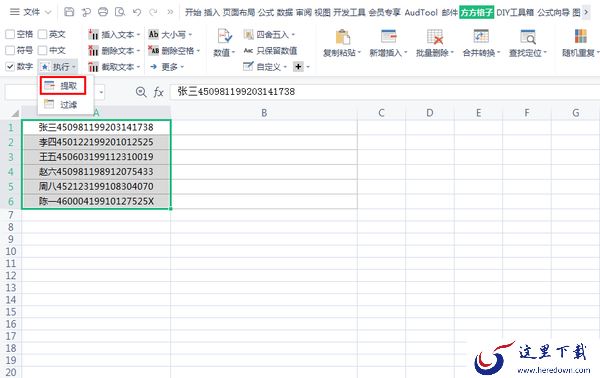This screenshot has height=378, width=600.
Task: Click the Undo arrow icon
Action: tap(137, 12)
